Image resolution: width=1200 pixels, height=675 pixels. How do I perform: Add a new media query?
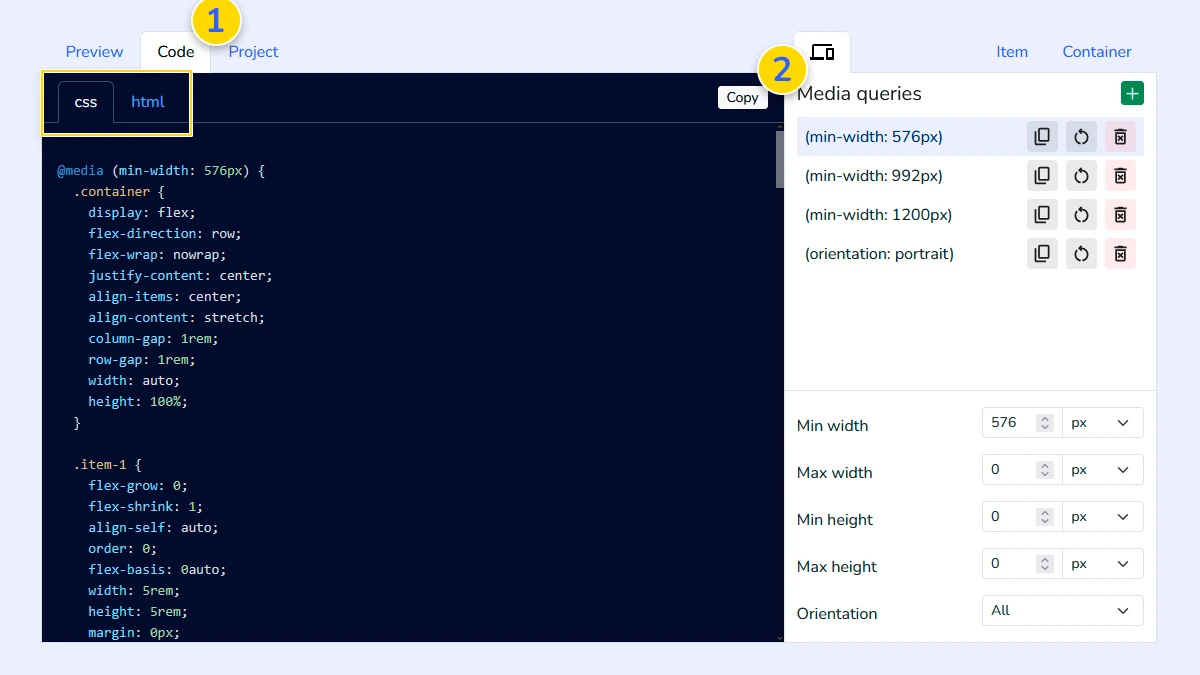(1131, 92)
